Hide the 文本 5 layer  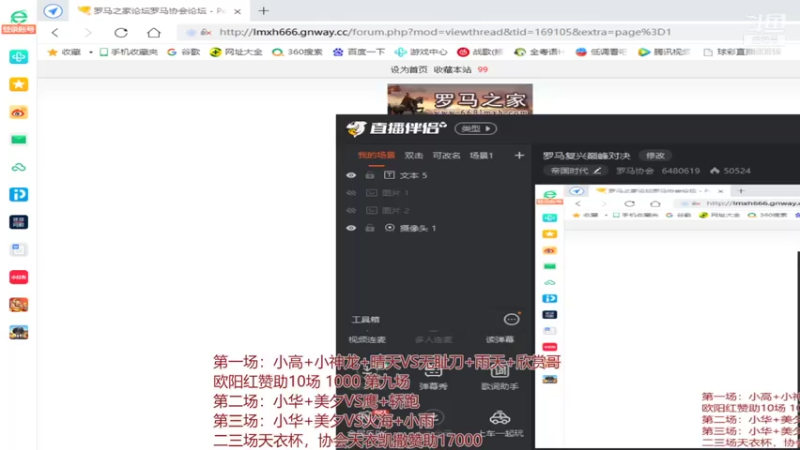(351, 175)
